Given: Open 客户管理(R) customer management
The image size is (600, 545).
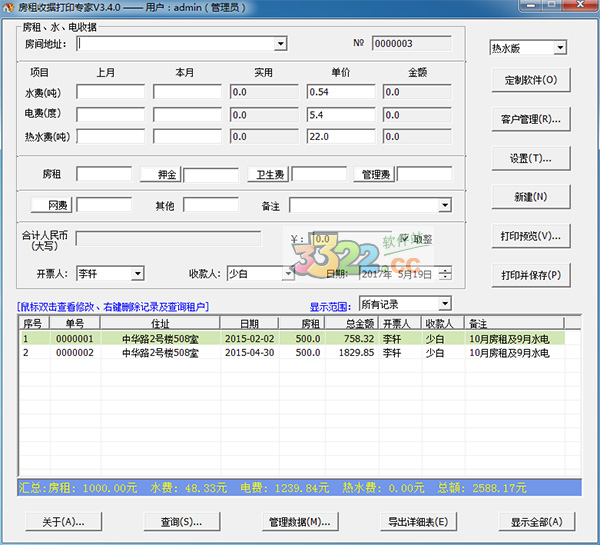Looking at the screenshot, I should click(x=530, y=120).
